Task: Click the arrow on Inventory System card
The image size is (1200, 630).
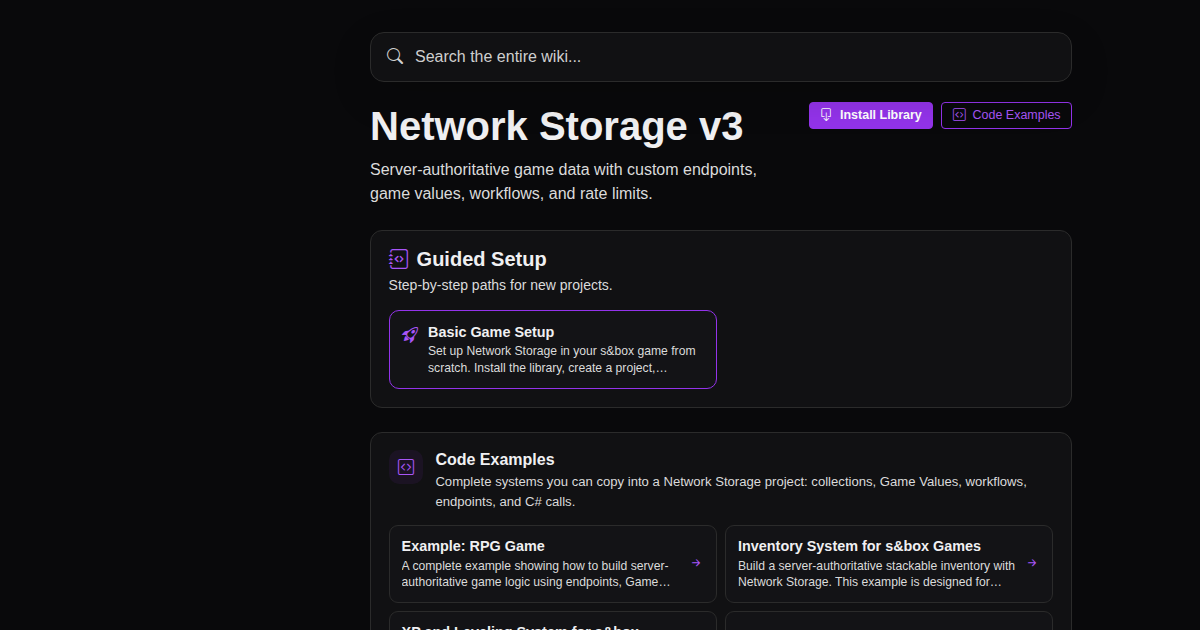Action: coord(1032,563)
